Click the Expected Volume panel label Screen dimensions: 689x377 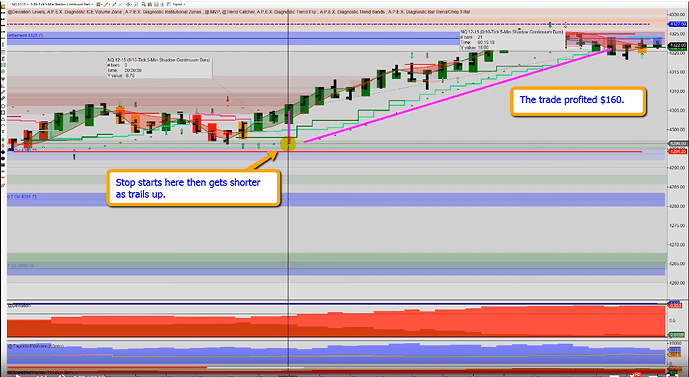(x=36, y=346)
